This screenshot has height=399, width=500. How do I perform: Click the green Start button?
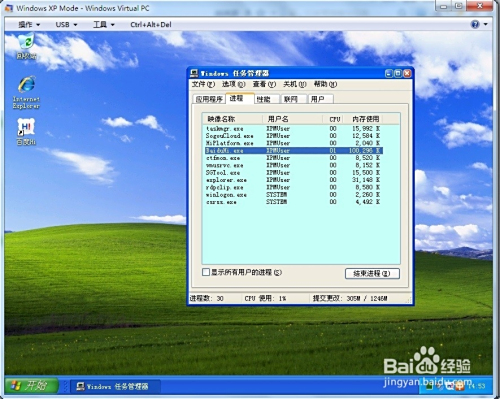(x=32, y=386)
